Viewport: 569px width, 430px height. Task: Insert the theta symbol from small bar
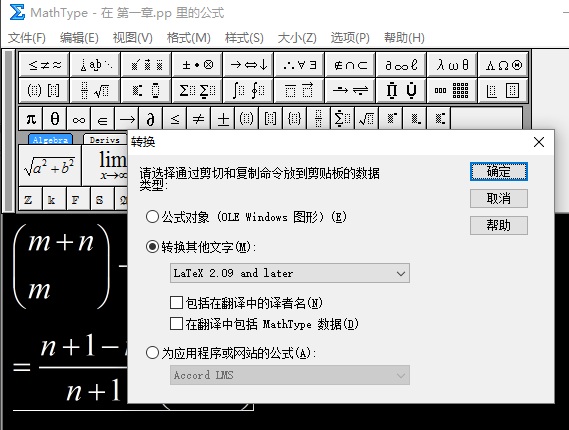(x=55, y=119)
